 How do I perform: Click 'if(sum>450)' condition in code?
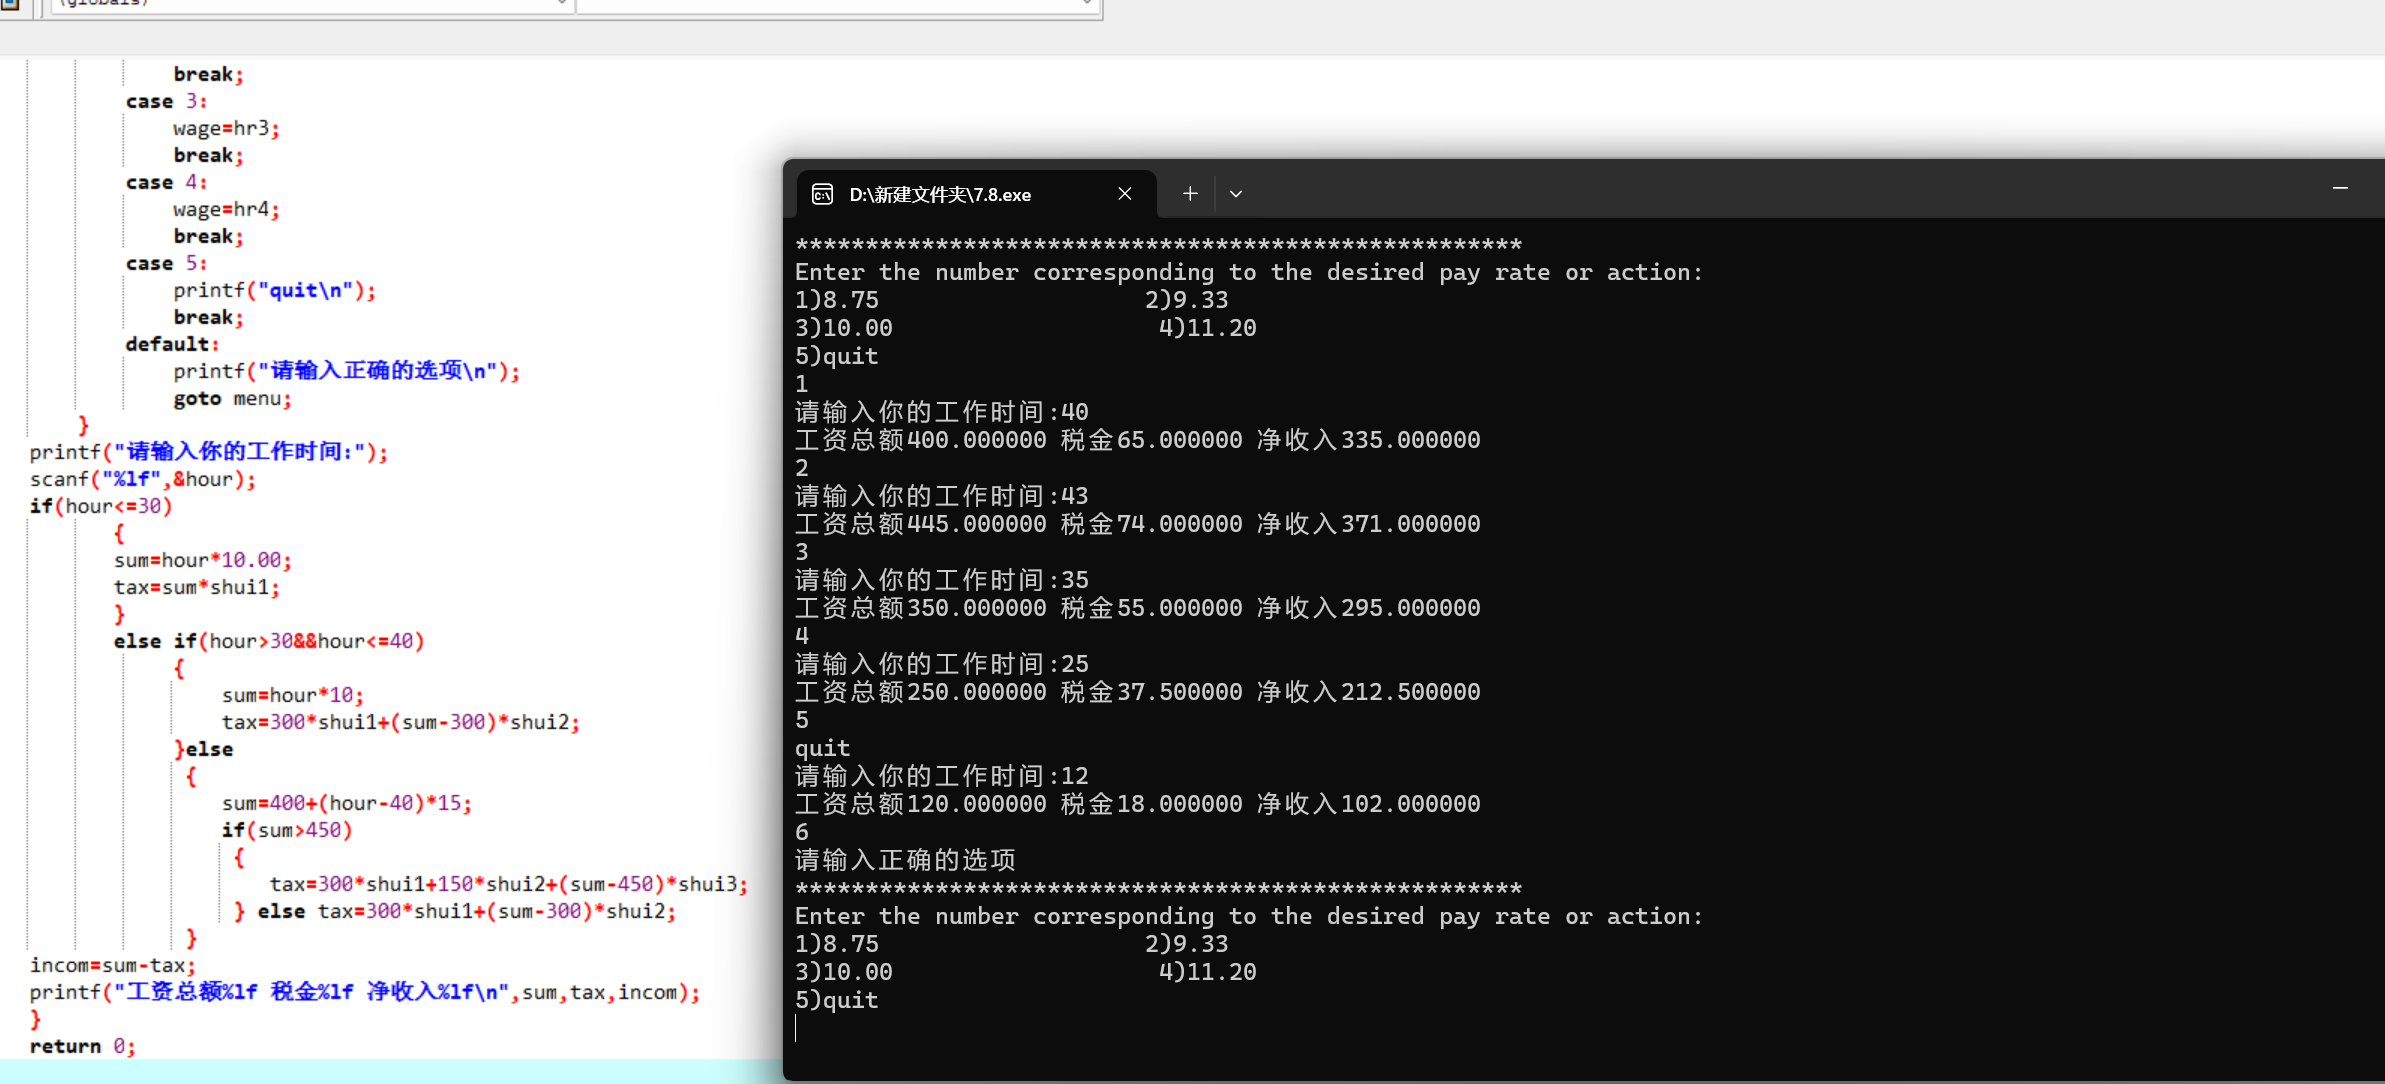tap(287, 830)
